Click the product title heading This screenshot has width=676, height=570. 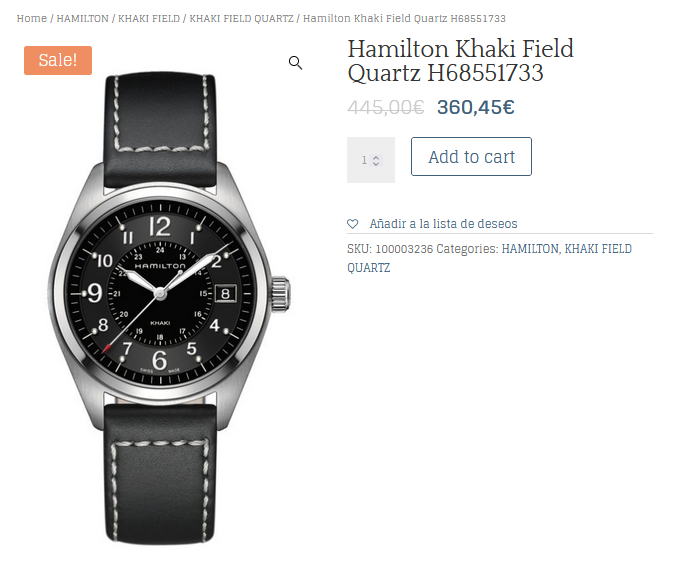460,60
